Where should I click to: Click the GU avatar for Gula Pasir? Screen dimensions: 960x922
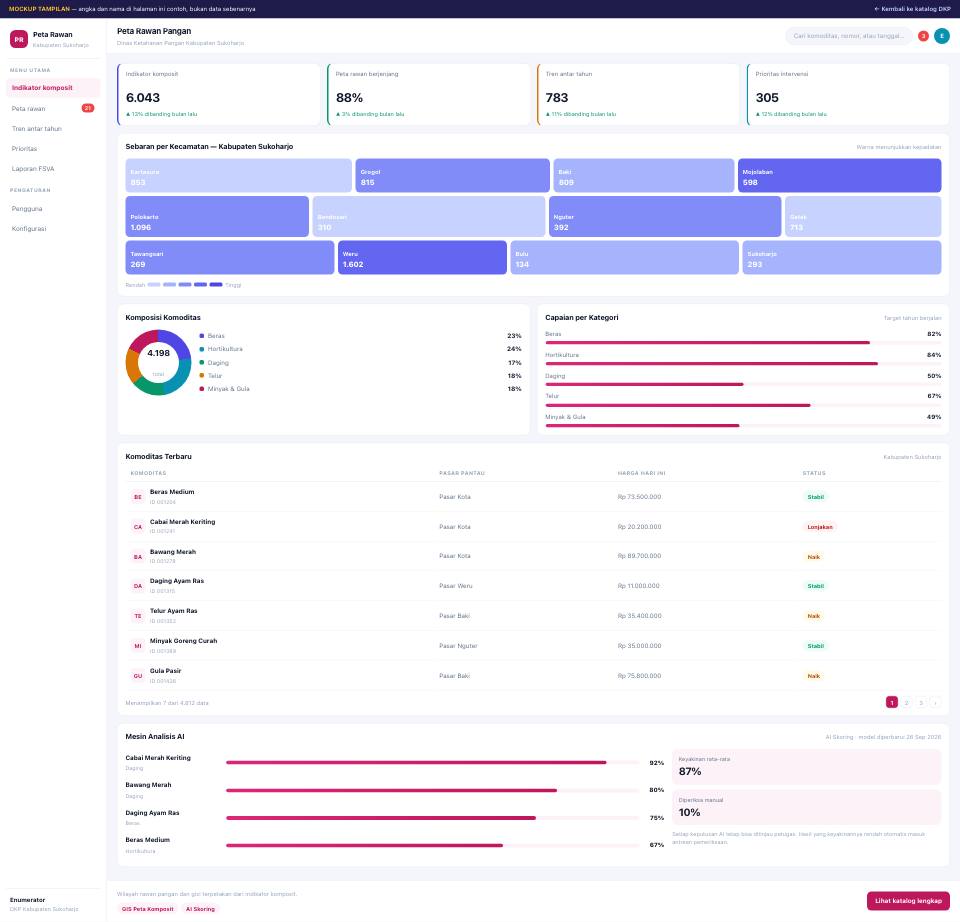(138, 677)
